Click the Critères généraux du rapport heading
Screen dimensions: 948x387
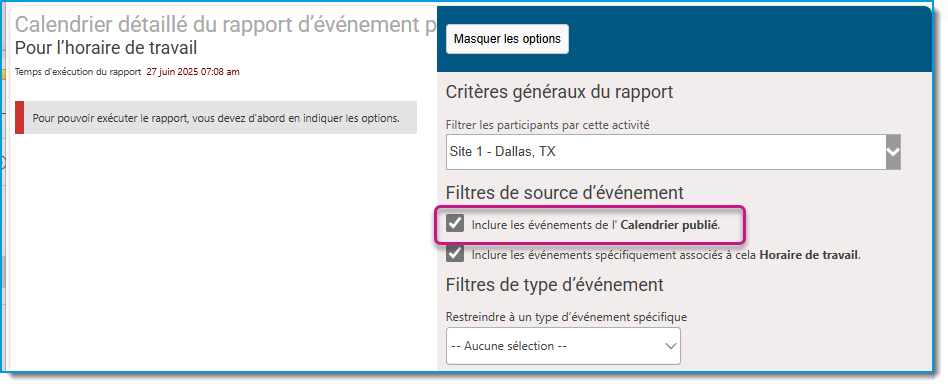pos(559,93)
